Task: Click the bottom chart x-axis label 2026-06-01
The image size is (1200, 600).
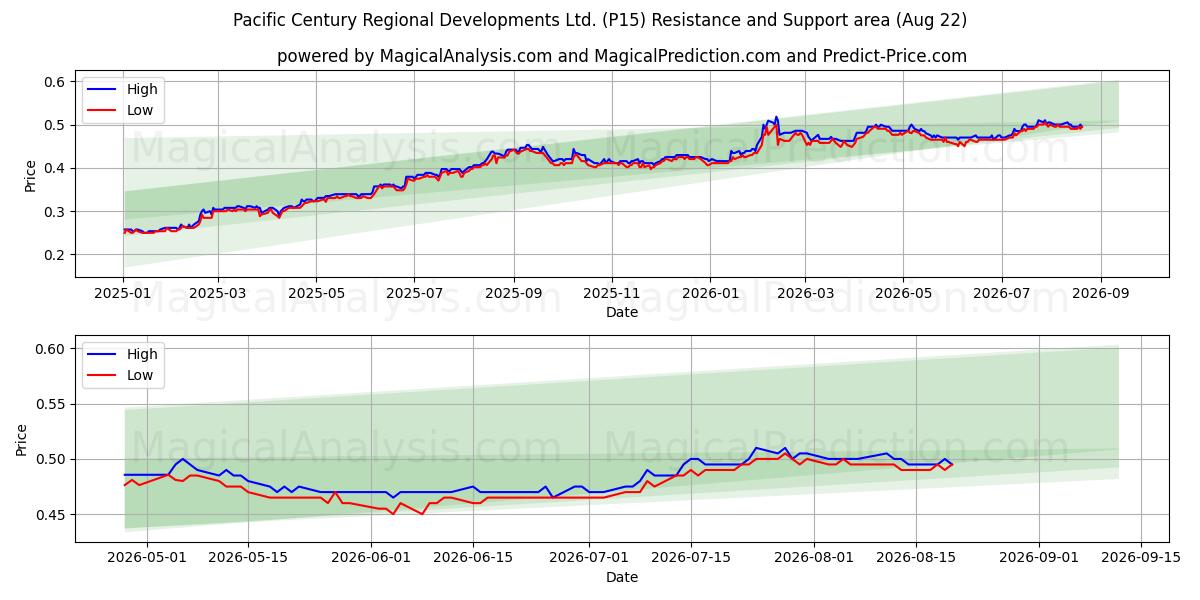Action: pos(371,560)
